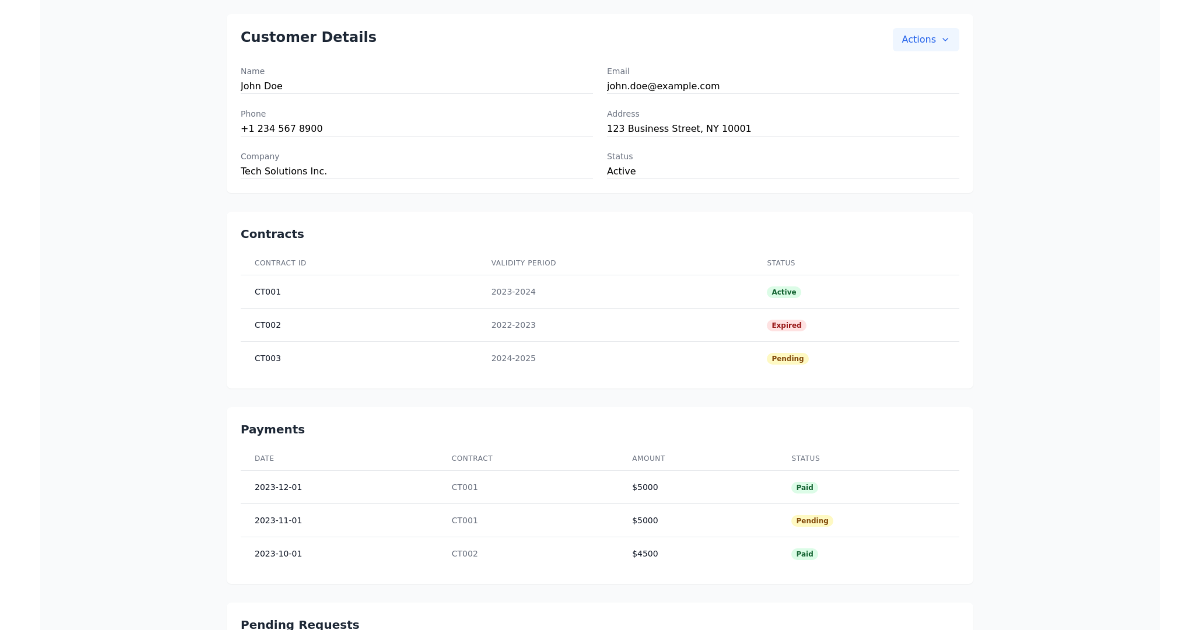Click the Active status in Customer Details
The width and height of the screenshot is (1200, 630).
coord(621,170)
